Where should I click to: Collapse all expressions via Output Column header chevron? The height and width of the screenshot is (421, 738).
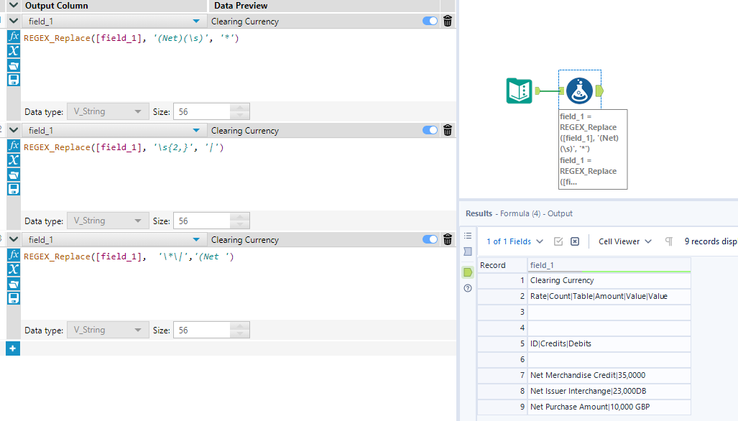pyautogui.click(x=14, y=6)
